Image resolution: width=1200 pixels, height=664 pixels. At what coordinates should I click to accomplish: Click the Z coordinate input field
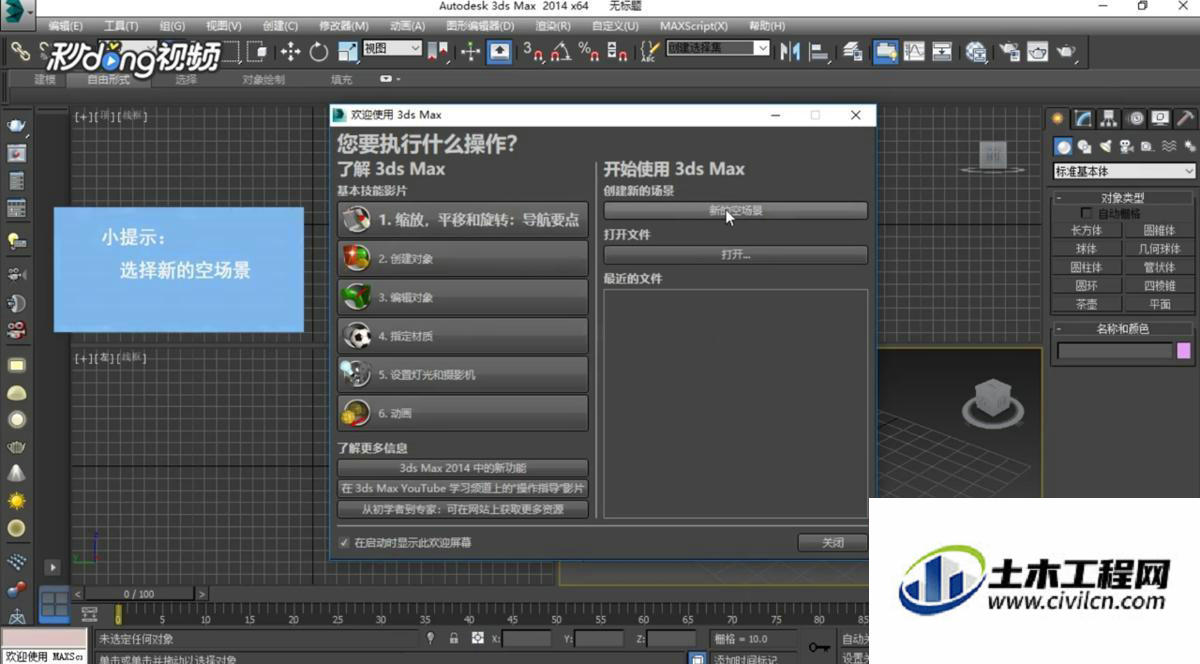point(671,639)
